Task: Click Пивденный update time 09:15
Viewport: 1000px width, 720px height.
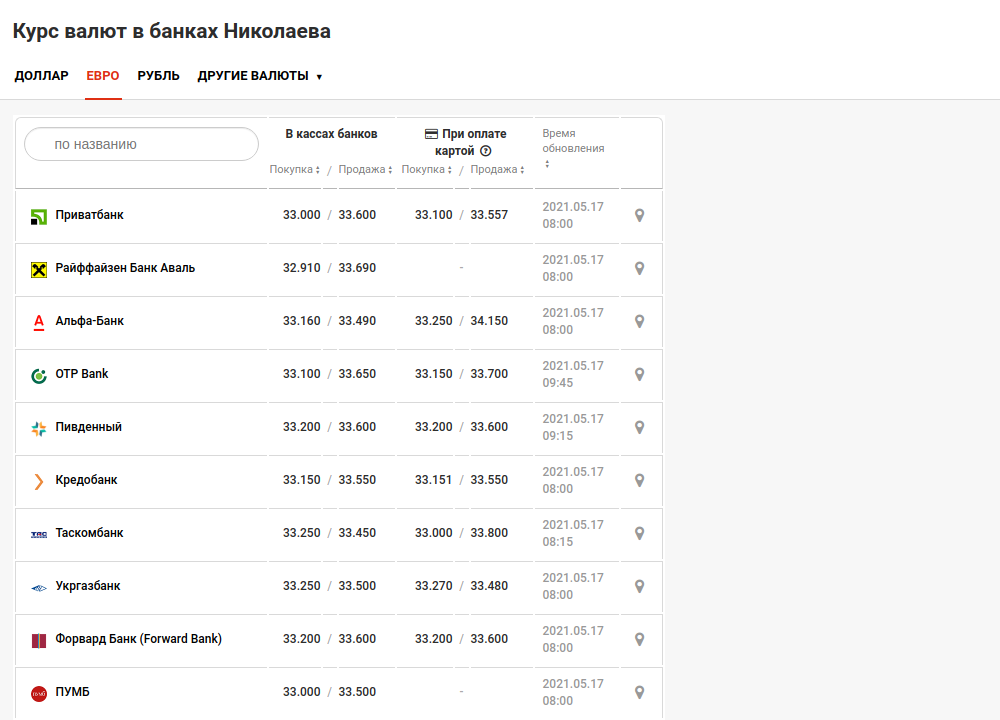Action: tap(558, 436)
